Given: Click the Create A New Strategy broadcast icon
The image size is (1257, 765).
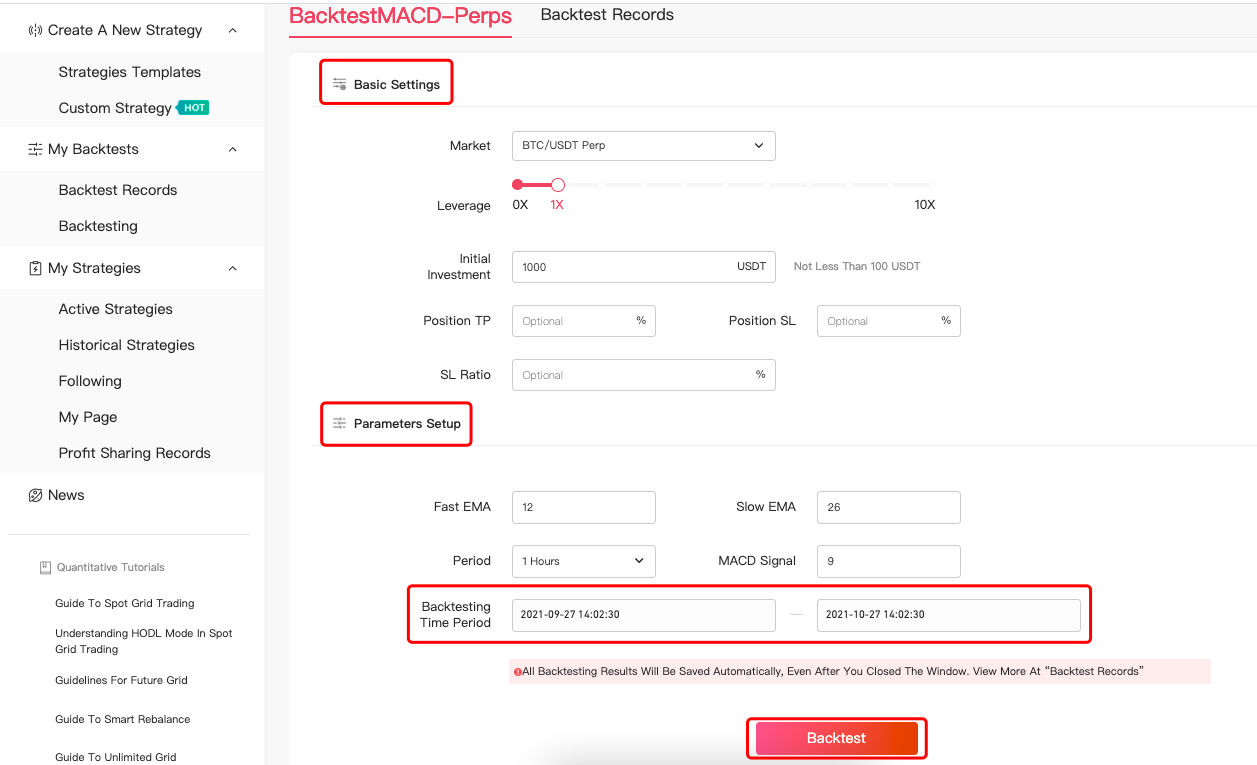Looking at the screenshot, I should pyautogui.click(x=35, y=31).
